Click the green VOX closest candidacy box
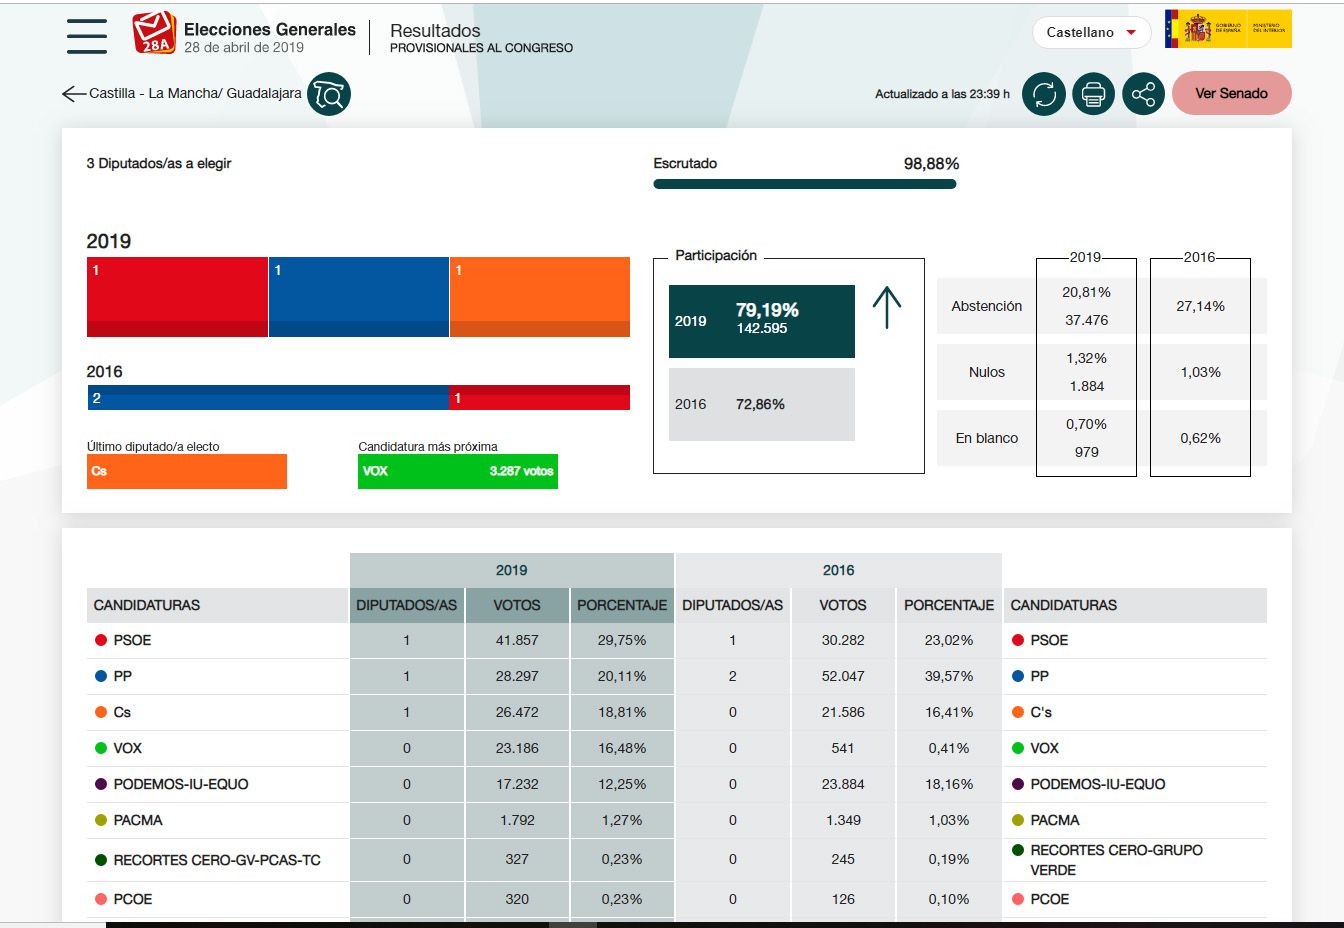 [x=458, y=471]
